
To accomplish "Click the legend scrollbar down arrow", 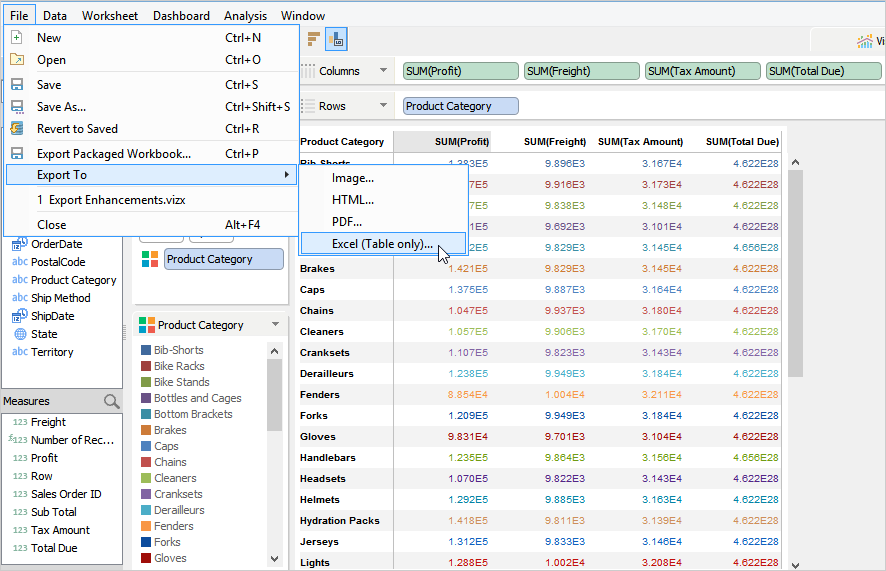I will [275, 559].
